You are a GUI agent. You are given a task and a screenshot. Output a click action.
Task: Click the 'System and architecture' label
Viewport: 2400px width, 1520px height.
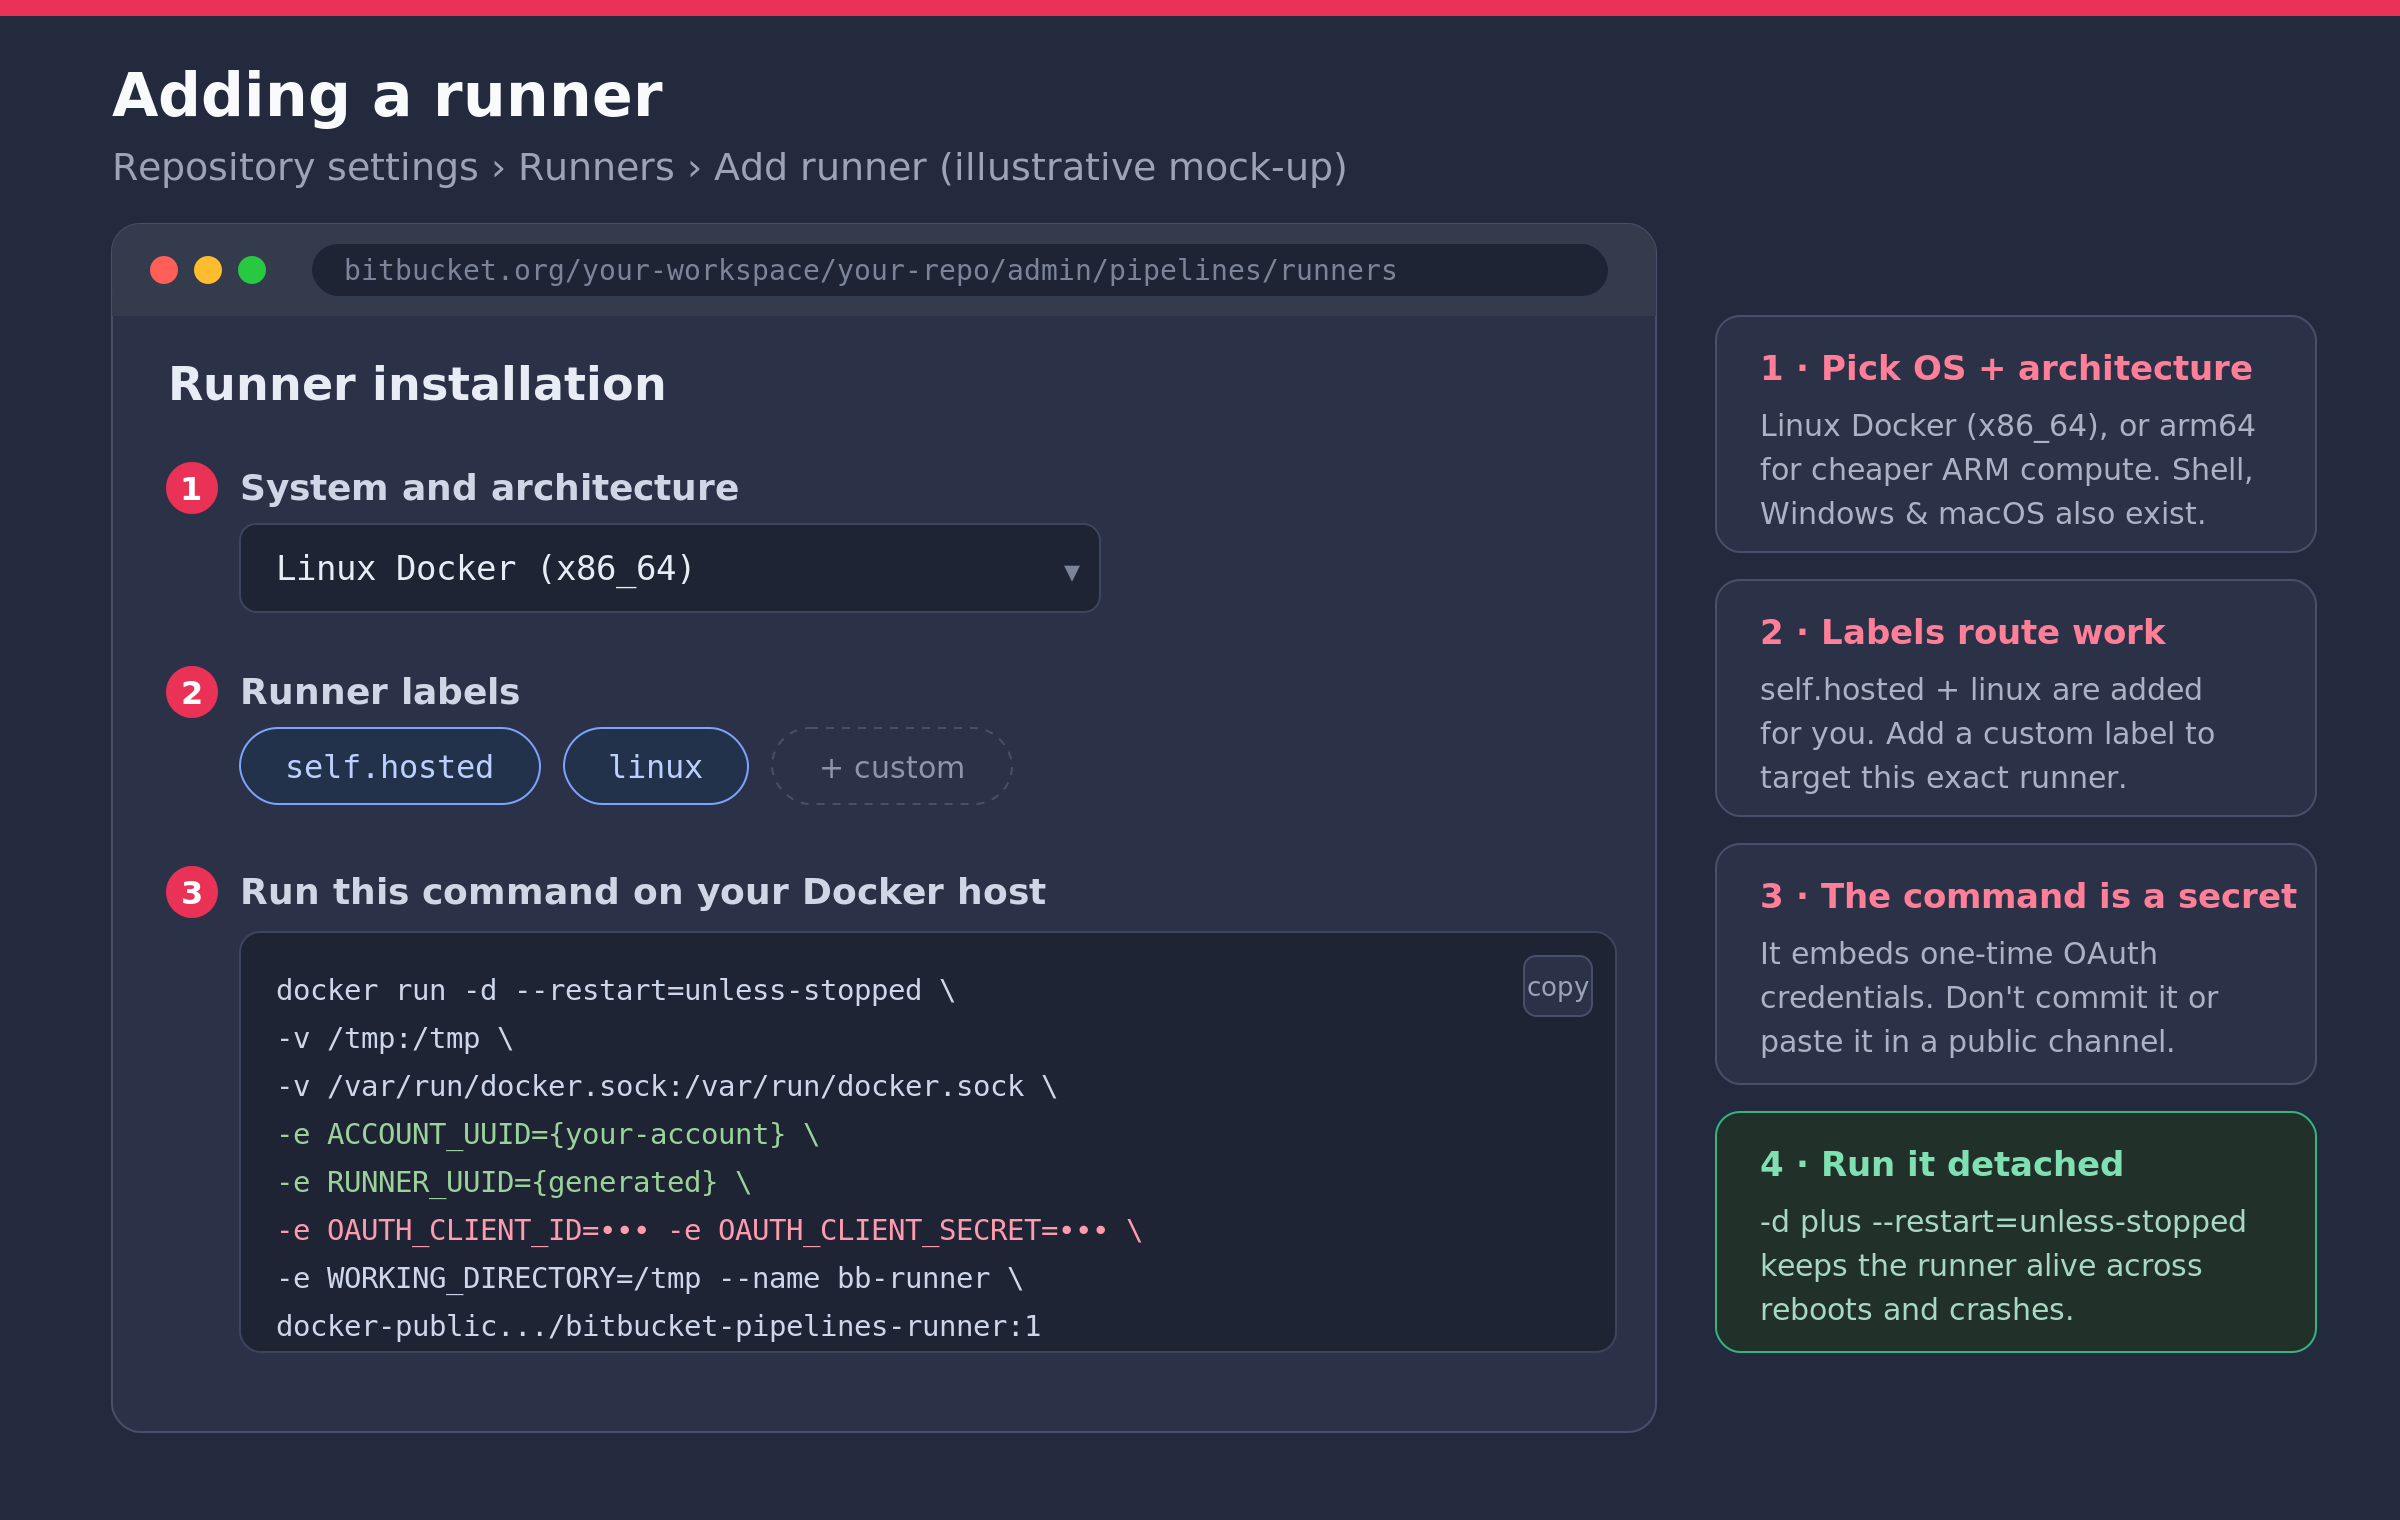pyautogui.click(x=490, y=488)
